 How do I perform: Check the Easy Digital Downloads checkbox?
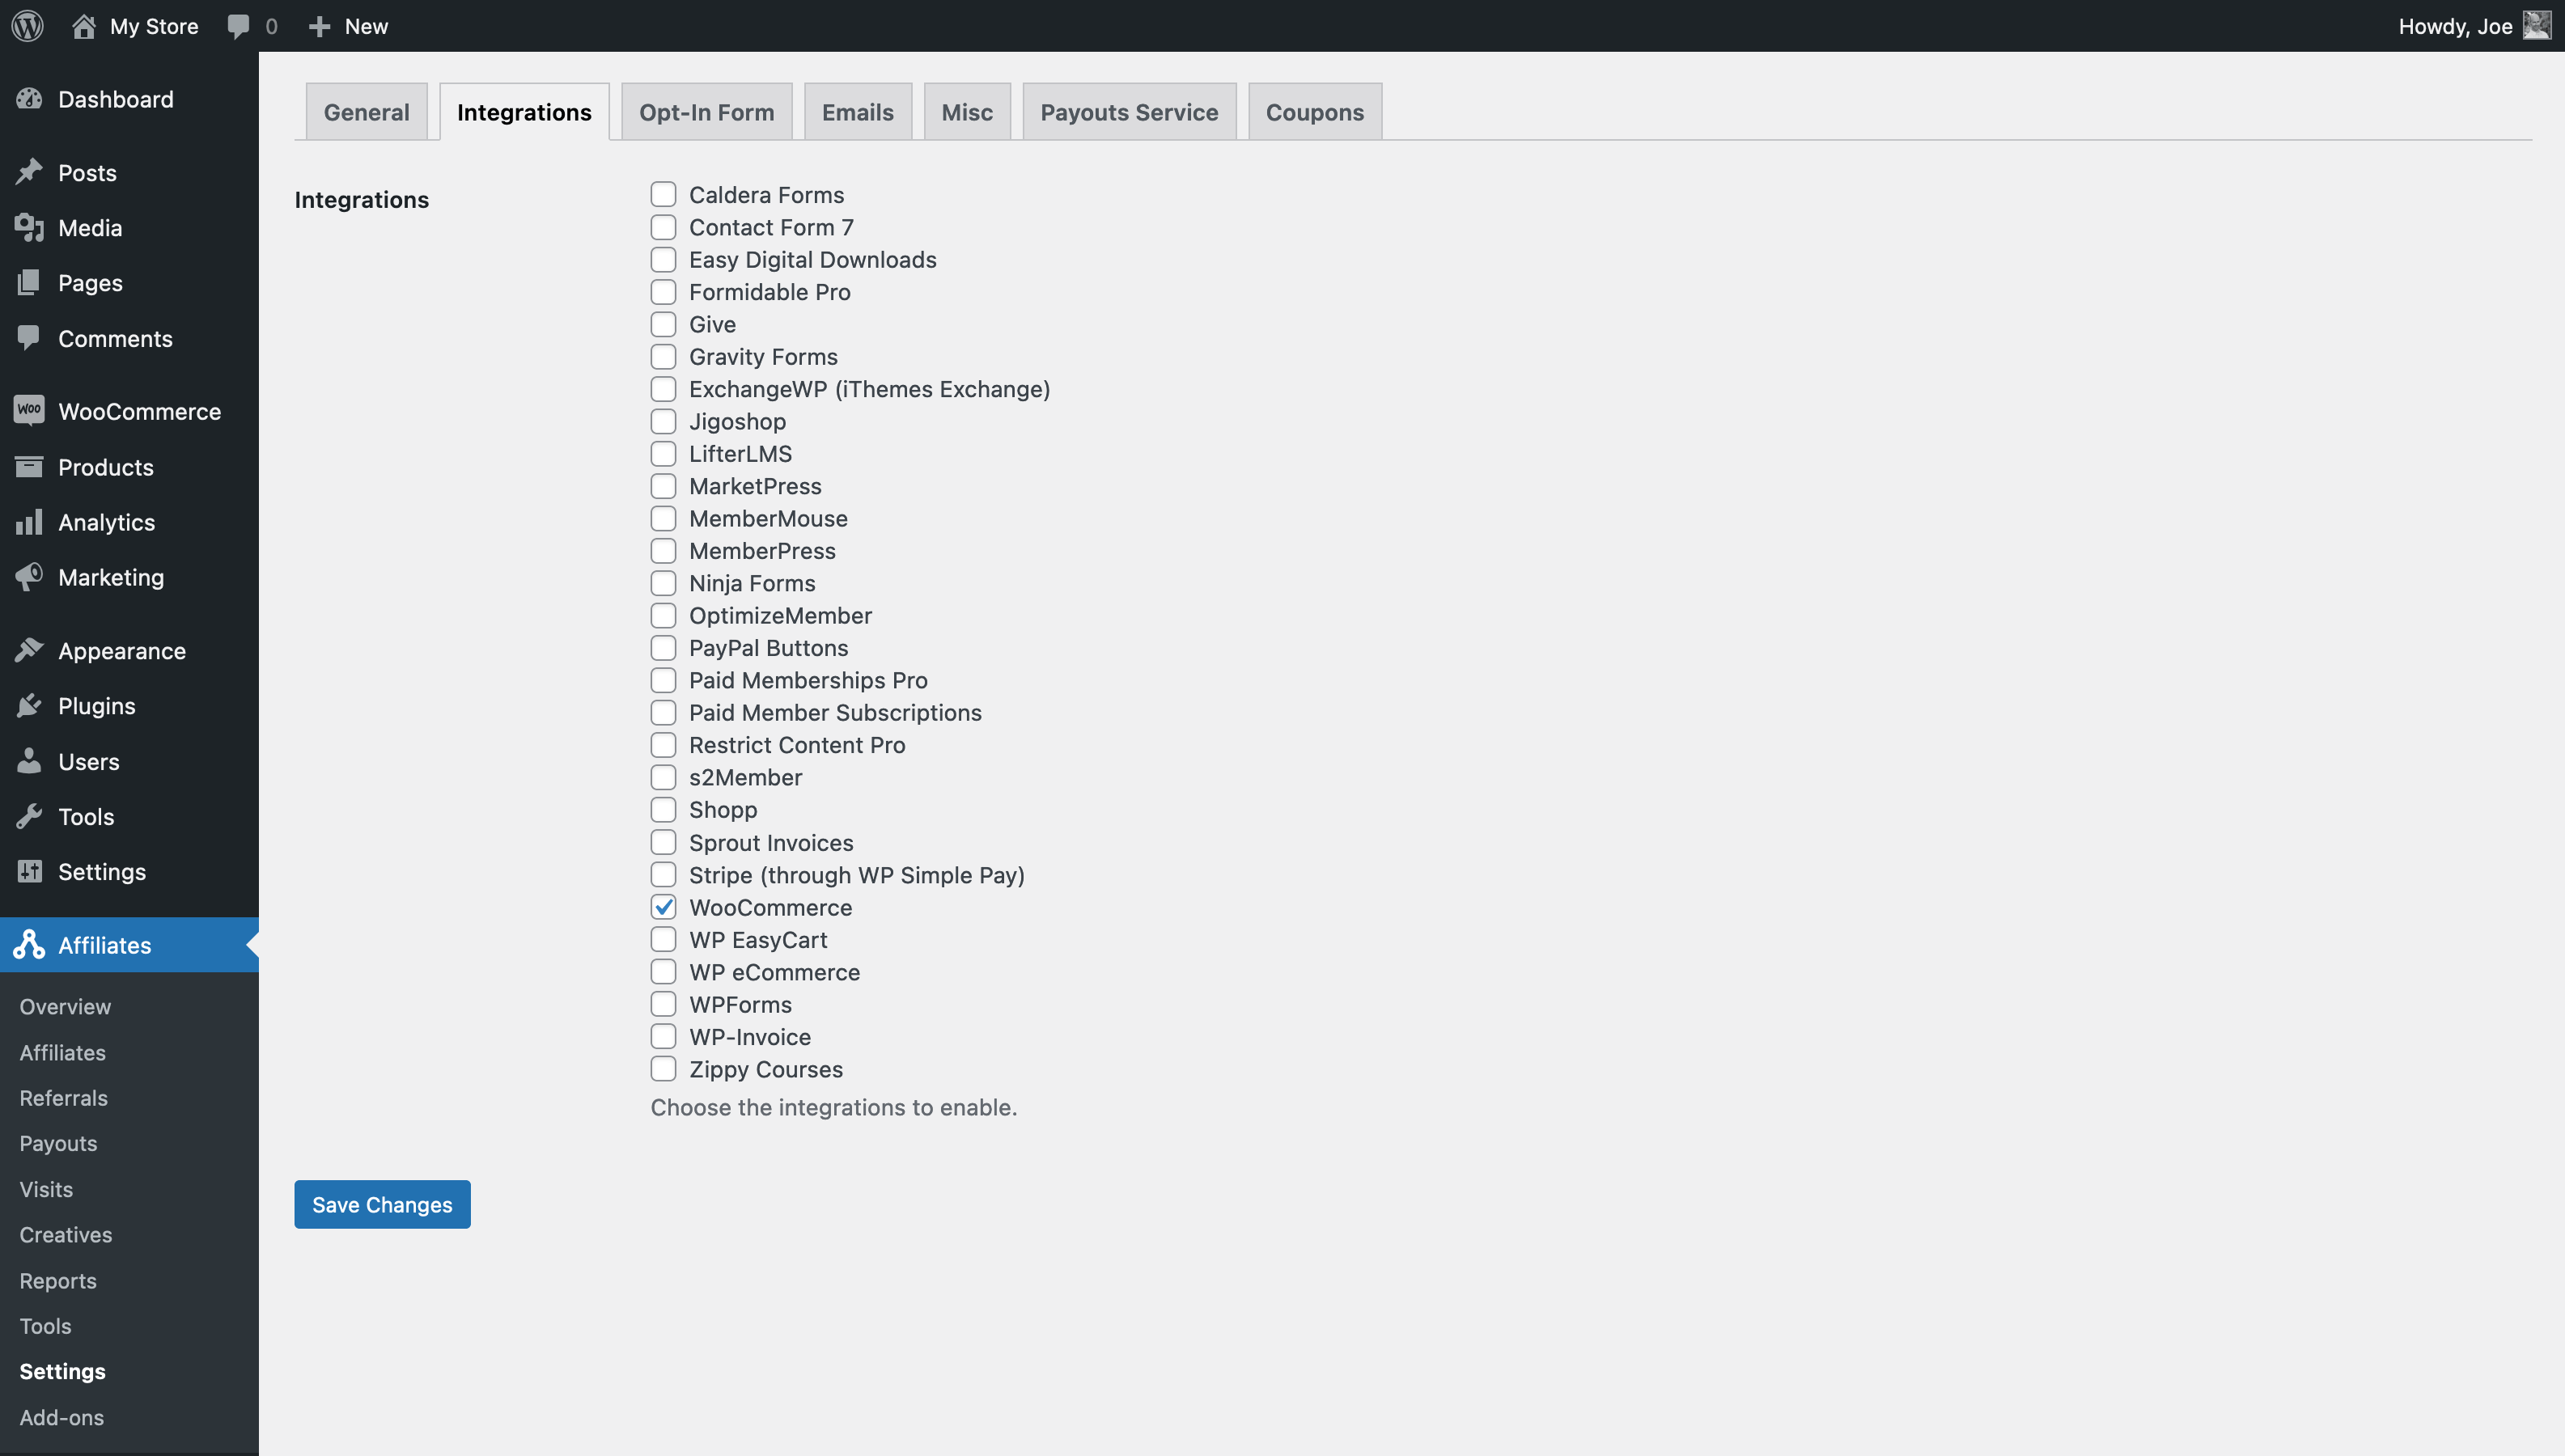(x=663, y=260)
